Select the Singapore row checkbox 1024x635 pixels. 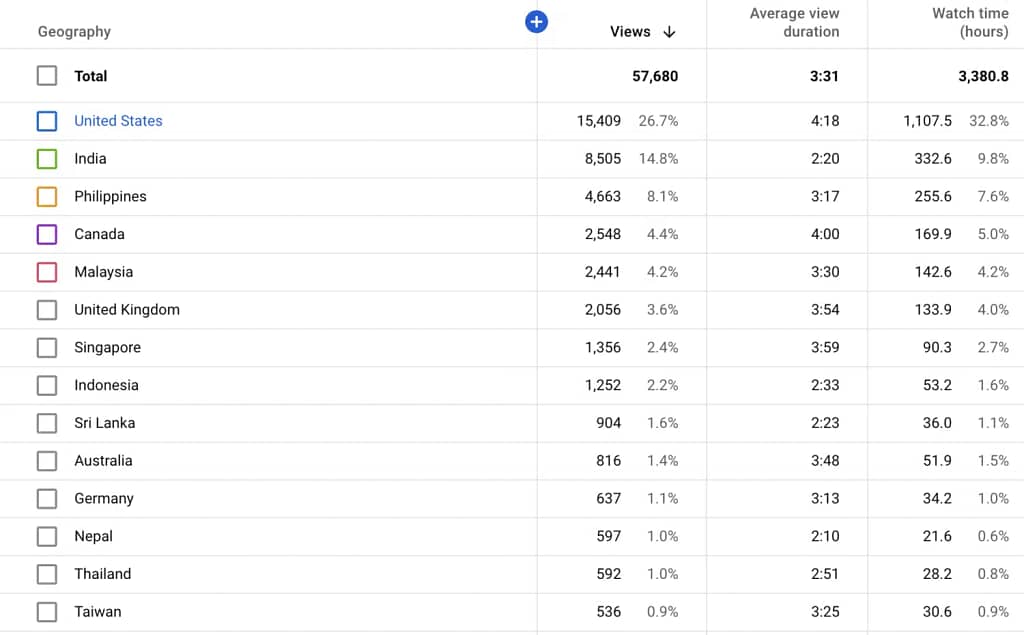pyautogui.click(x=47, y=348)
